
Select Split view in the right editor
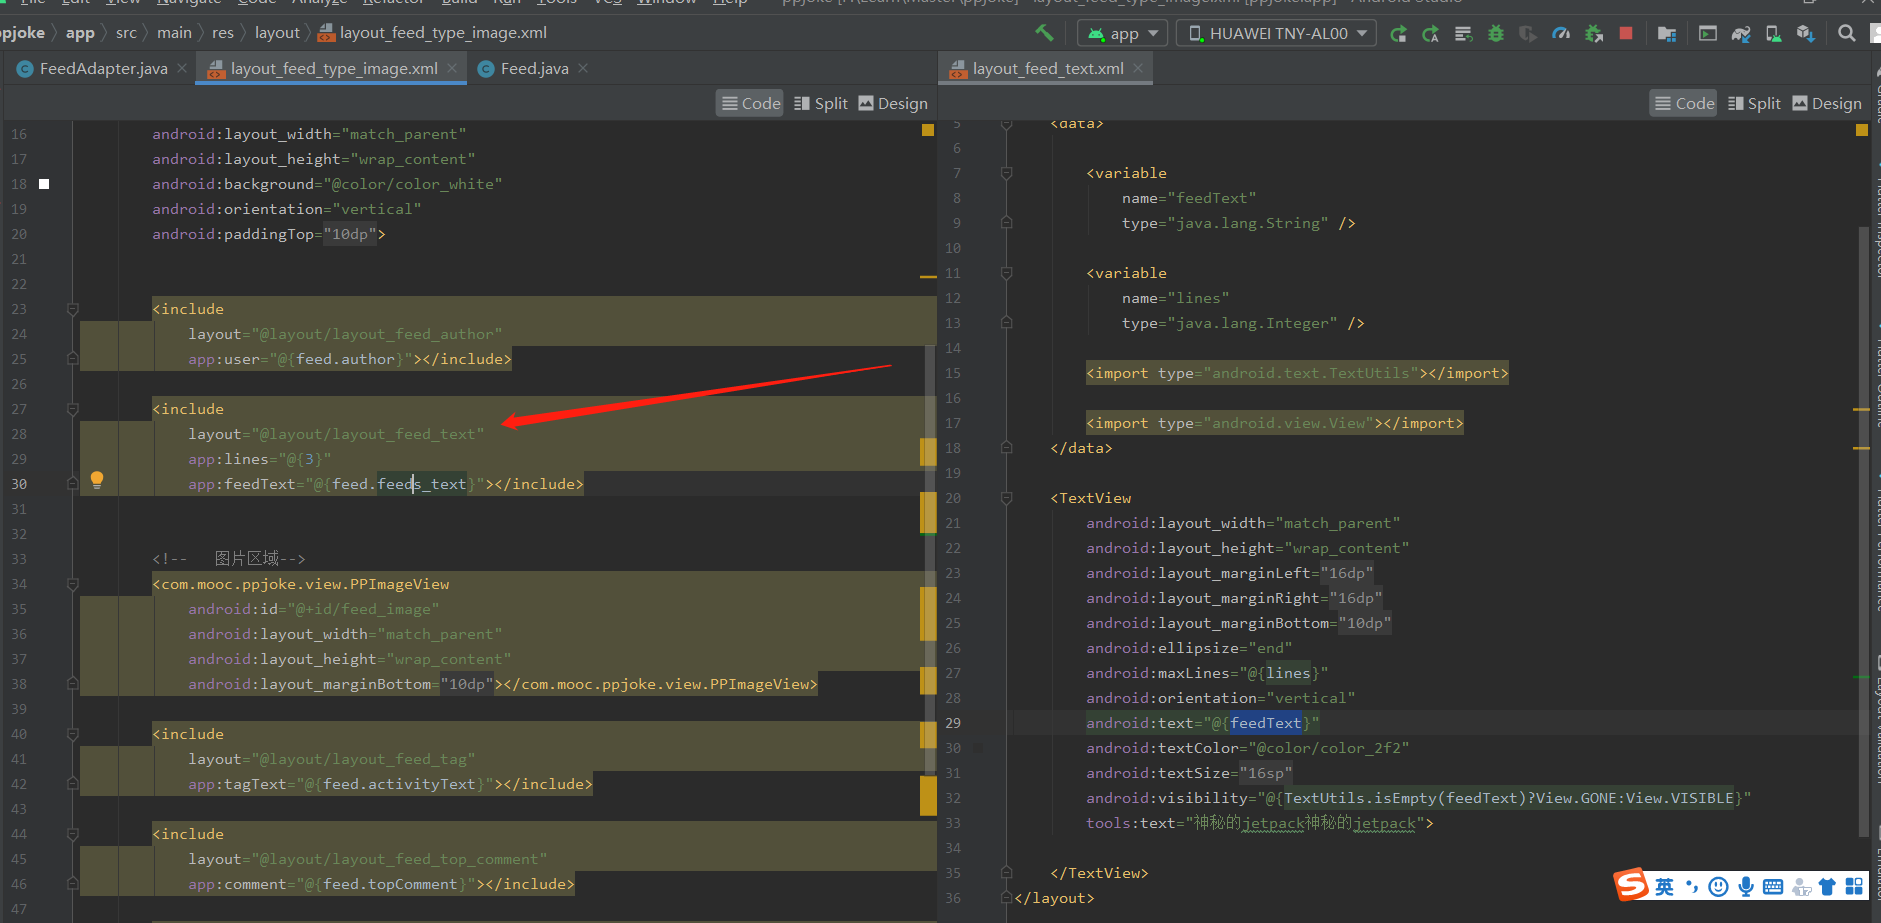(1754, 103)
